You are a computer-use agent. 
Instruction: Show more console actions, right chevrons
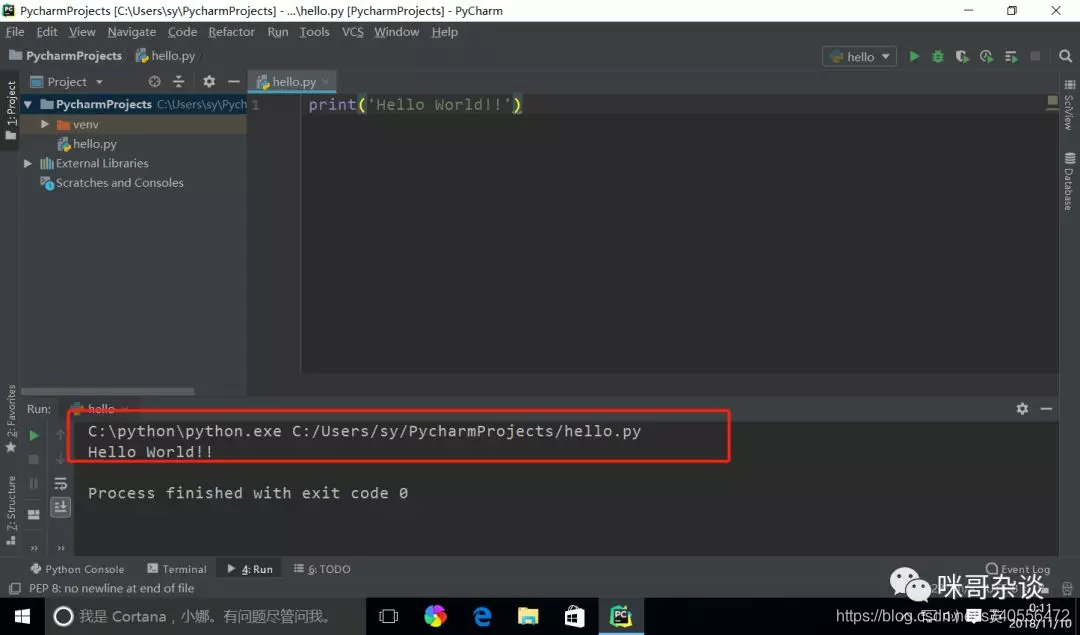tap(61, 548)
